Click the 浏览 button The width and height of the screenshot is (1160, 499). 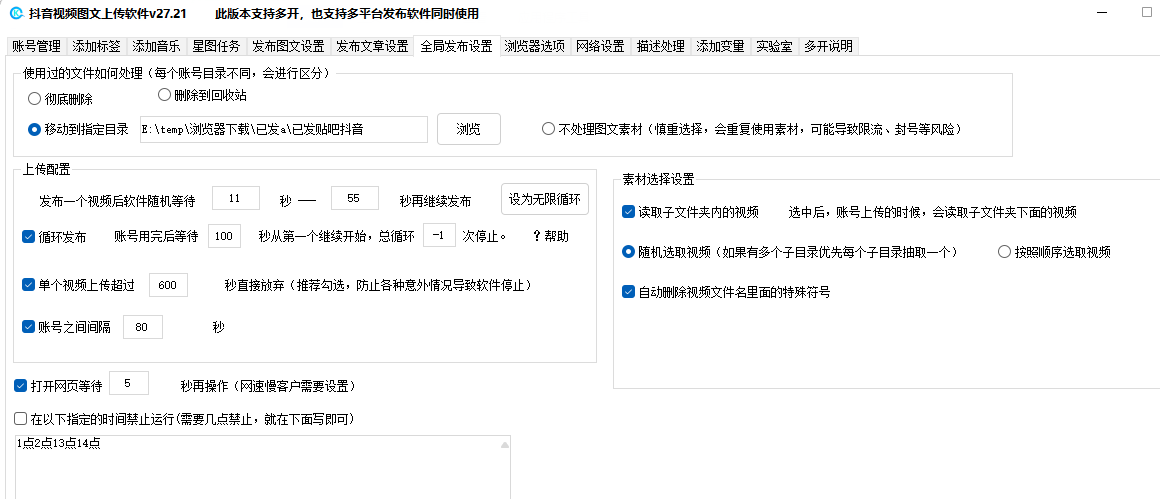point(469,129)
